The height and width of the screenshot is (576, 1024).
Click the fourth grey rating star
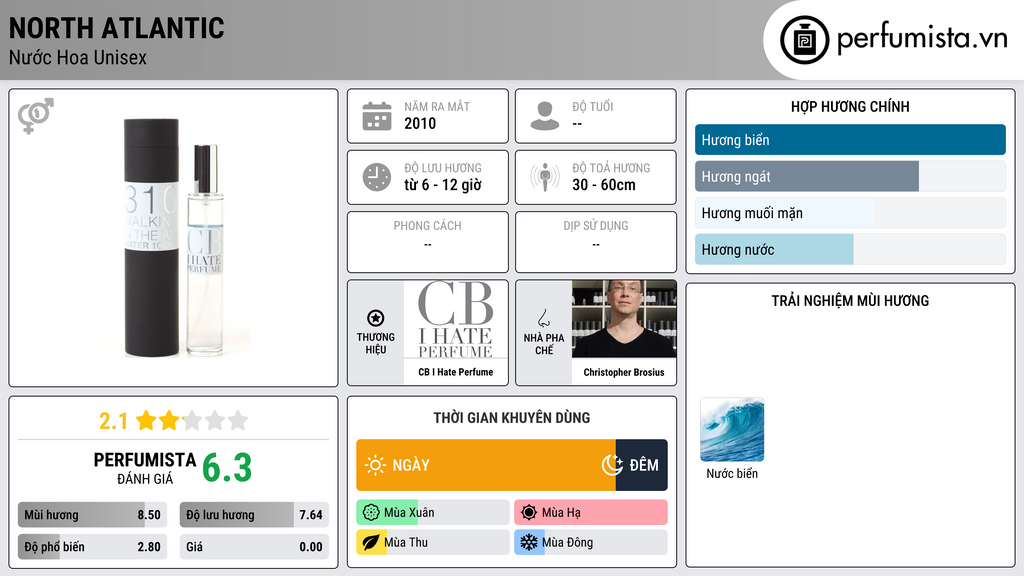point(215,420)
